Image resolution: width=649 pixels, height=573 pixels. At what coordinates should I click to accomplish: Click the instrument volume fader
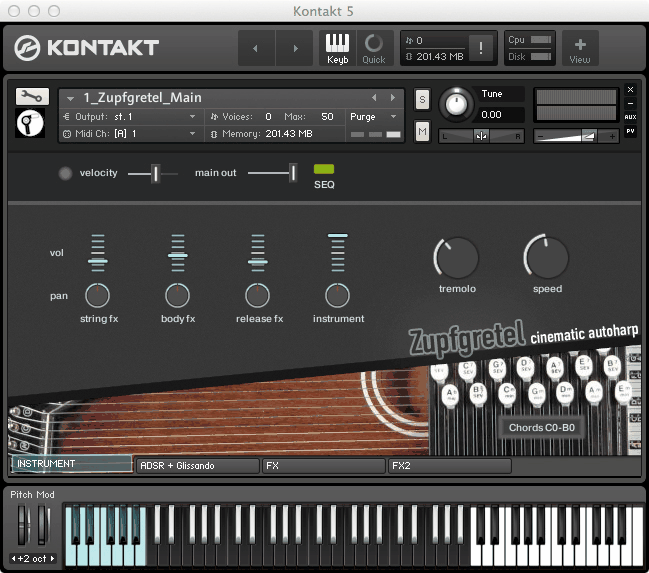click(338, 236)
